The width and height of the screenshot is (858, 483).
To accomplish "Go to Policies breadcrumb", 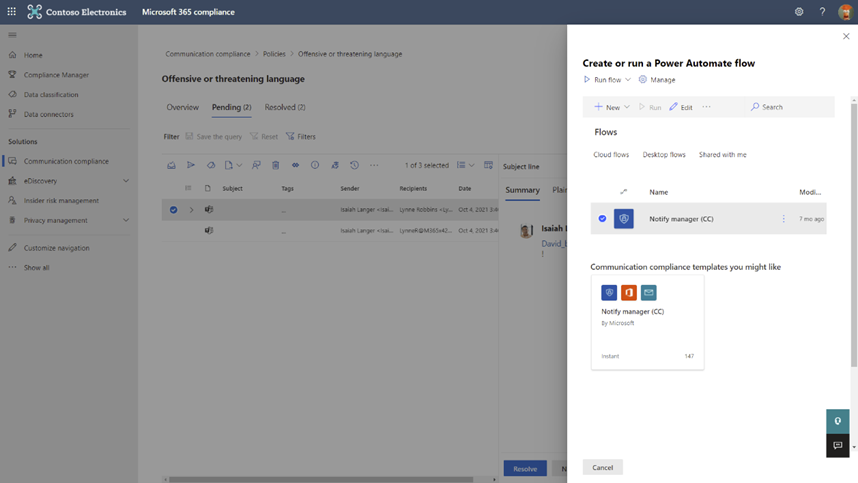I will tap(274, 54).
